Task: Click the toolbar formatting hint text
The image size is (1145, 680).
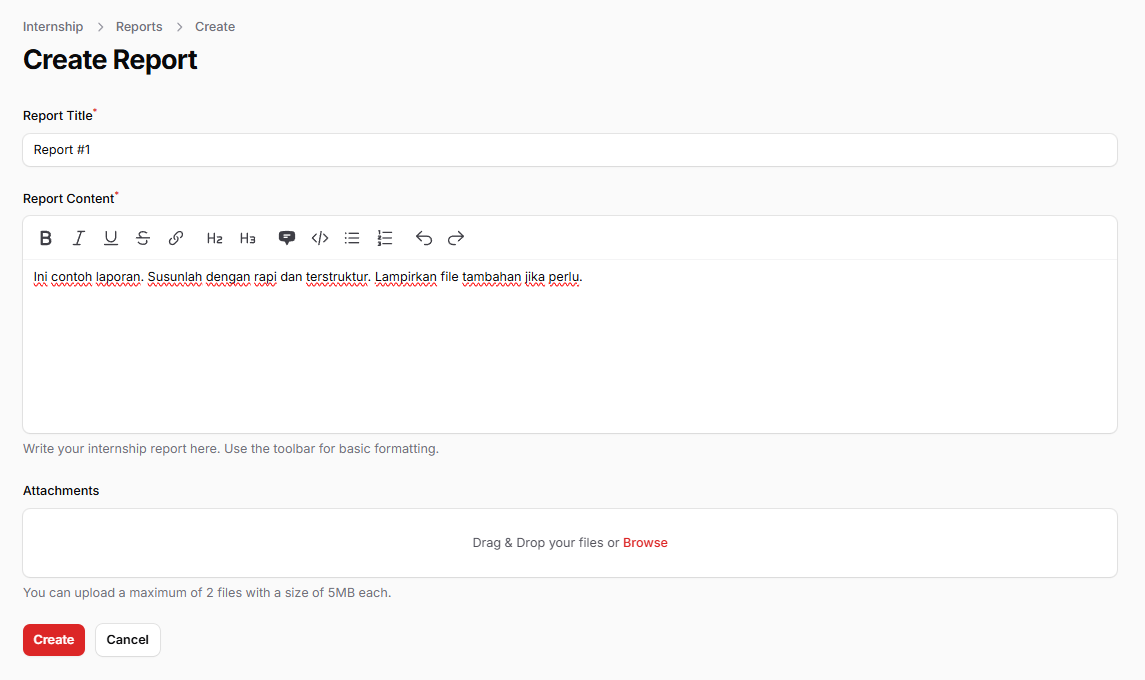Action: [231, 448]
